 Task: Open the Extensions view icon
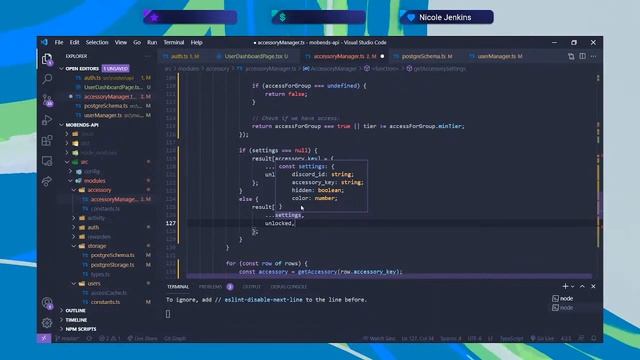(47, 140)
